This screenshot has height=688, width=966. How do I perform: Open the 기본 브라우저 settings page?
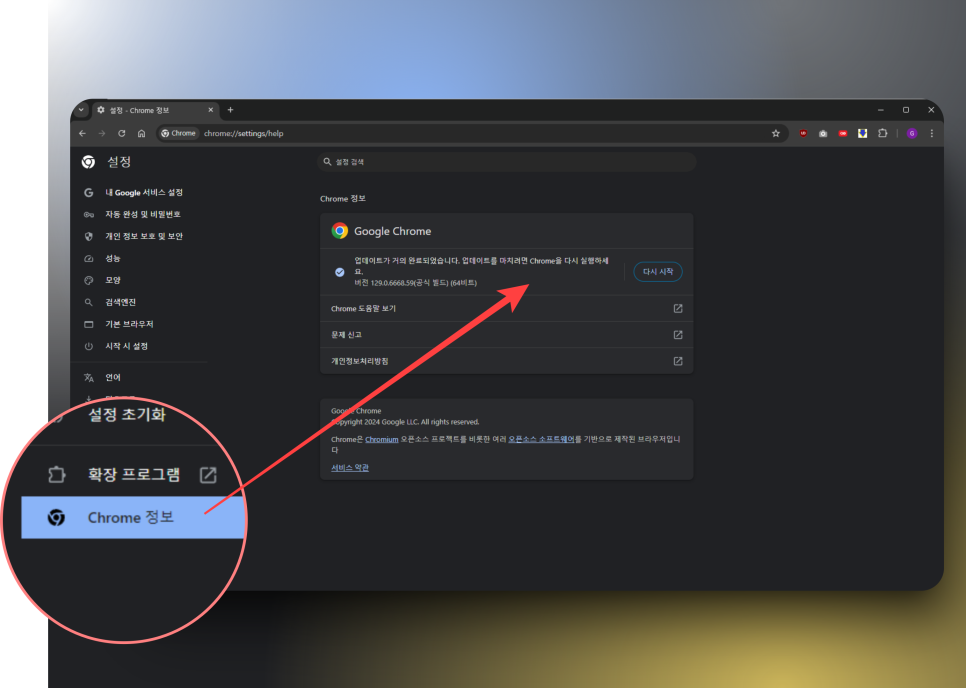coord(139,324)
